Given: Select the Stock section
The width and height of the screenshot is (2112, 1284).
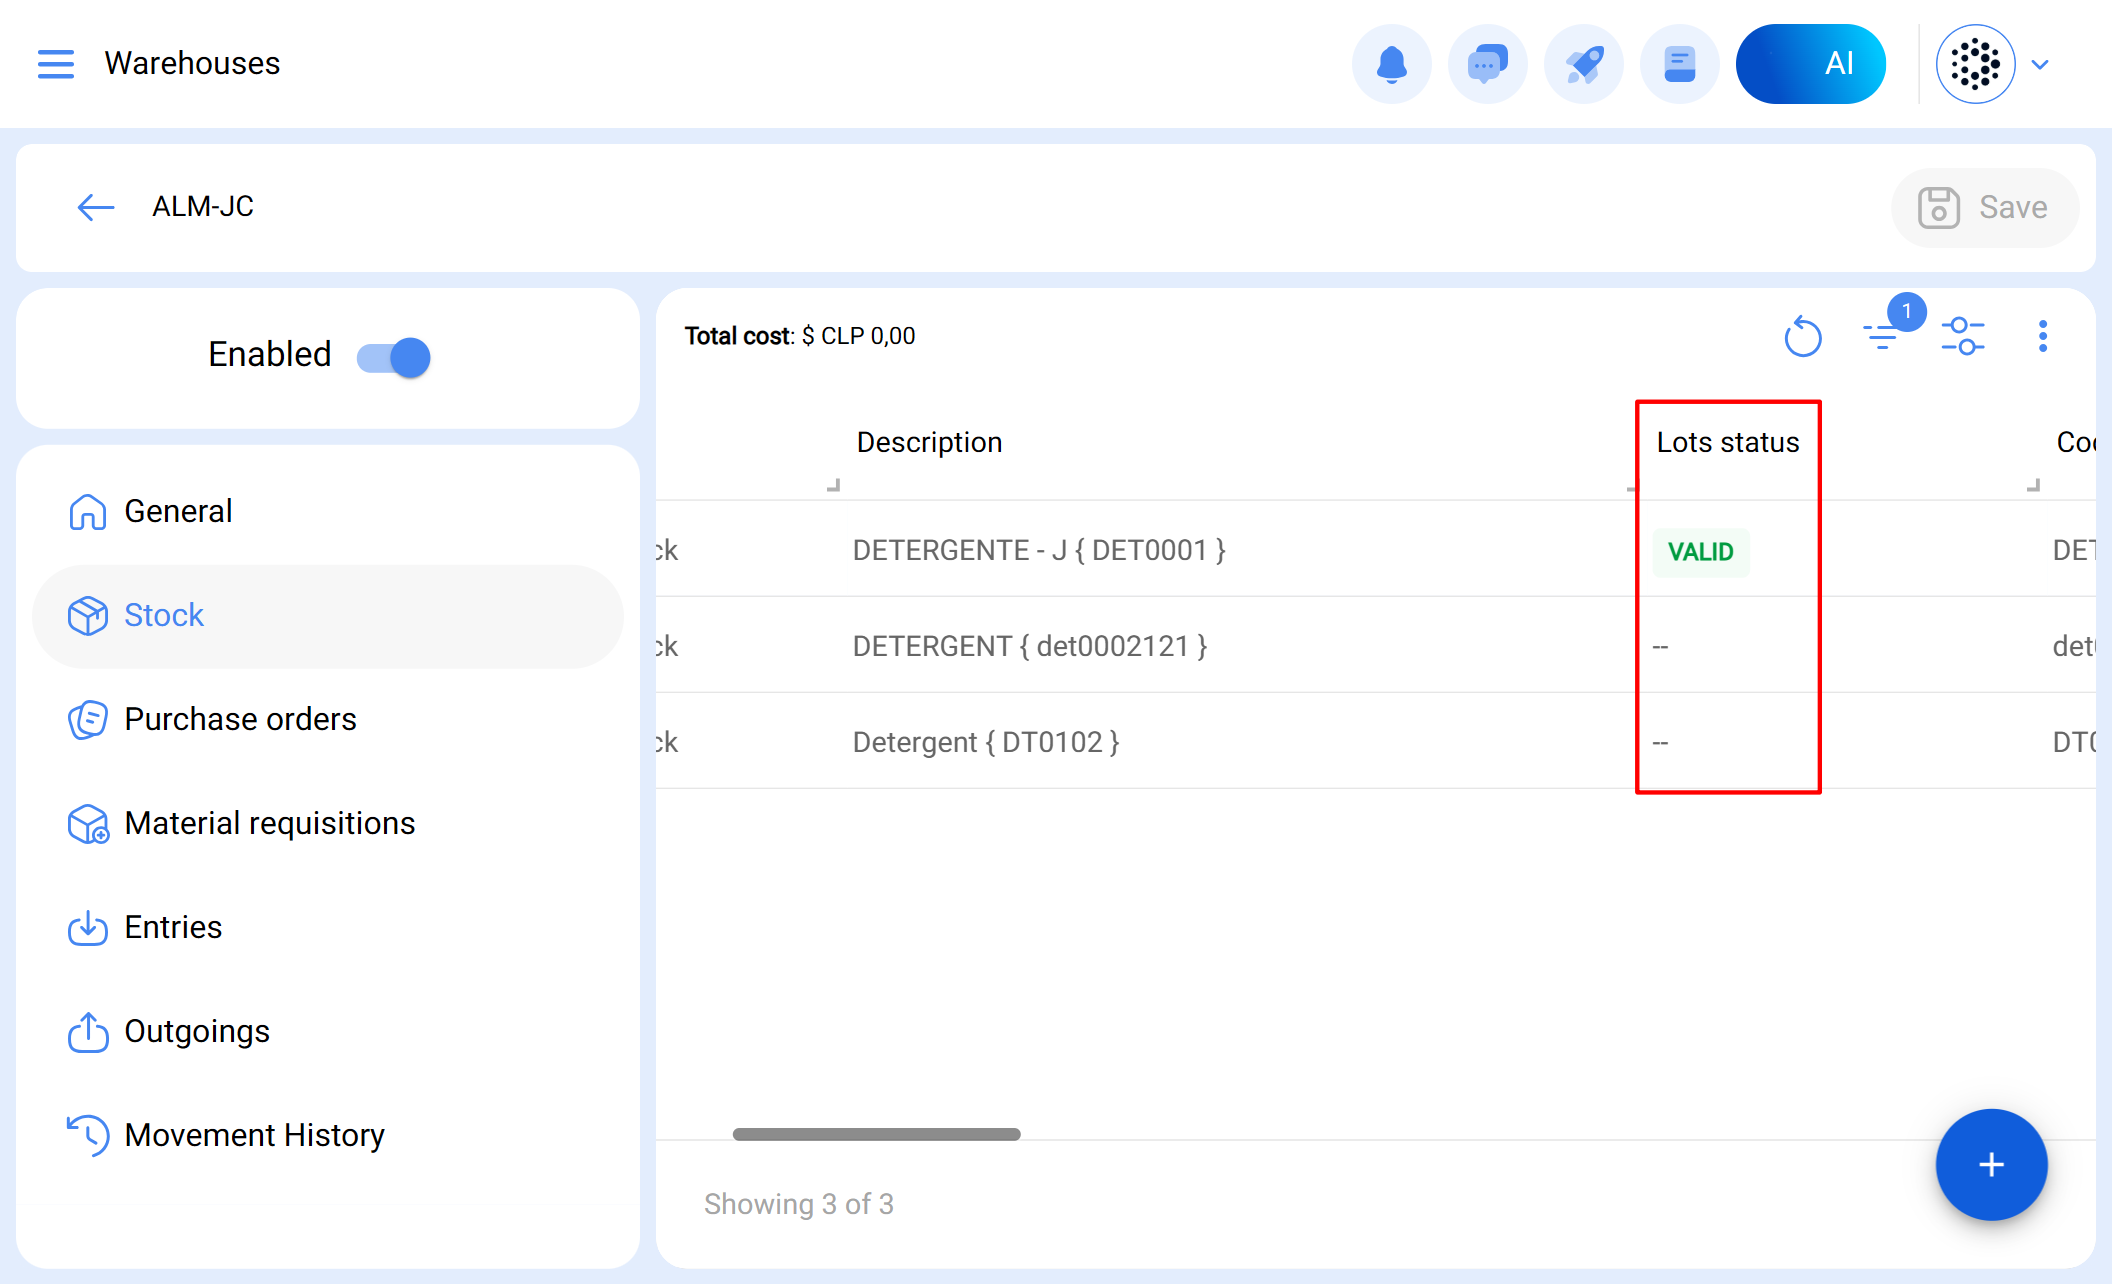Looking at the screenshot, I should coord(328,616).
